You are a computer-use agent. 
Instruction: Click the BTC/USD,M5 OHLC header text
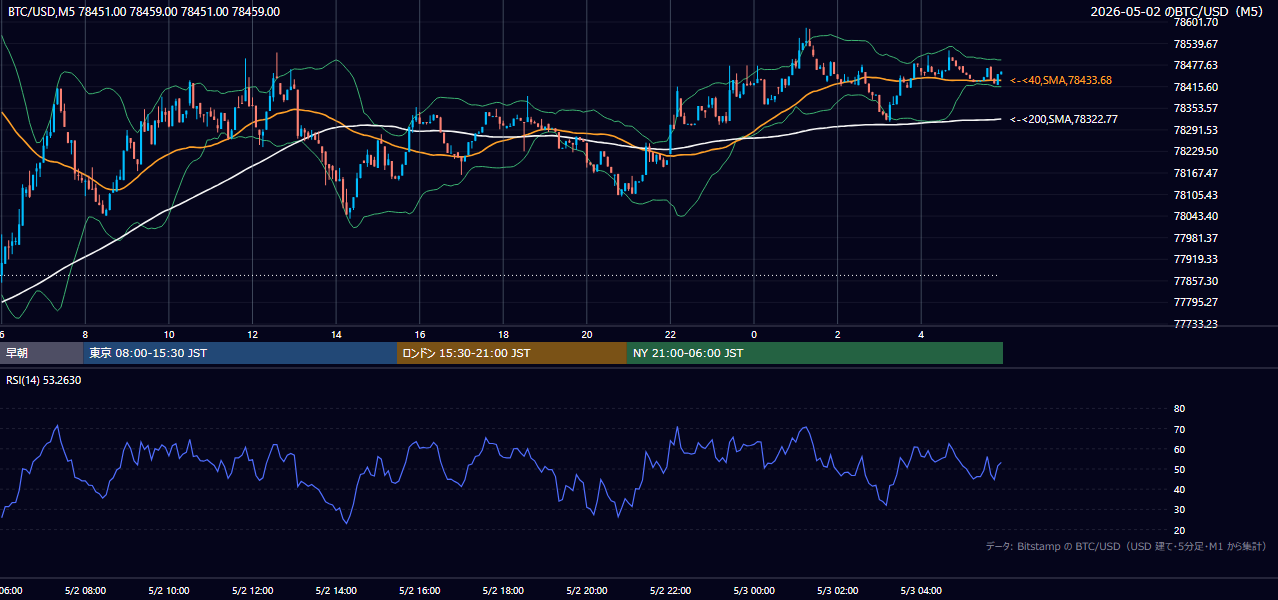(x=144, y=12)
